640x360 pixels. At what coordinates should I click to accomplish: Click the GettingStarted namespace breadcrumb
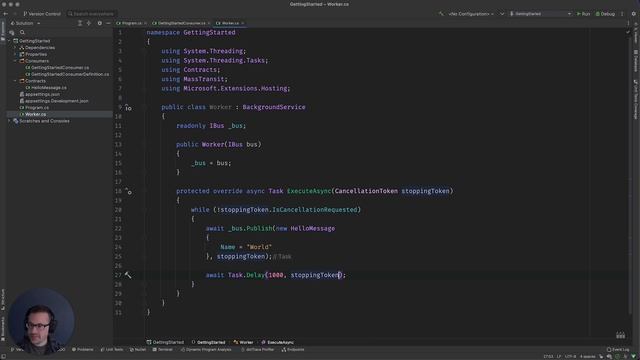(x=209, y=342)
